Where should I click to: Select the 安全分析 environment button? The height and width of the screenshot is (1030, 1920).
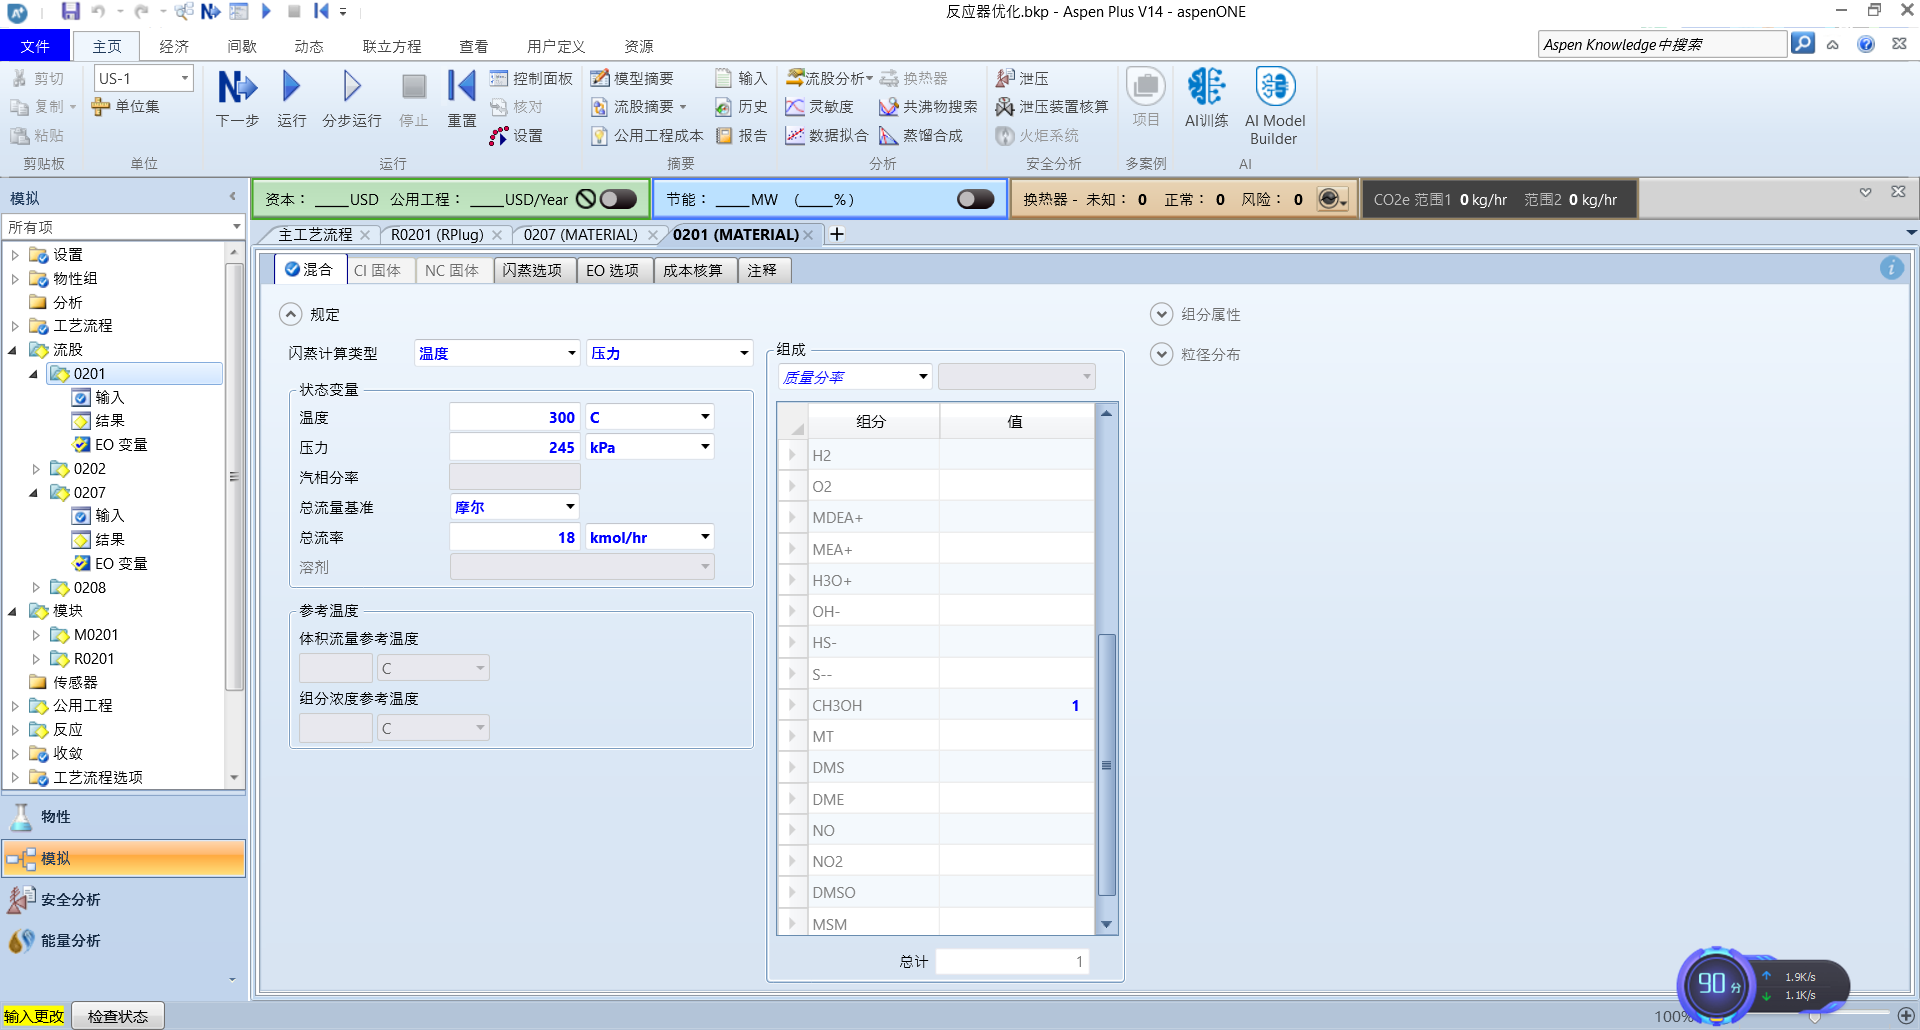point(70,899)
